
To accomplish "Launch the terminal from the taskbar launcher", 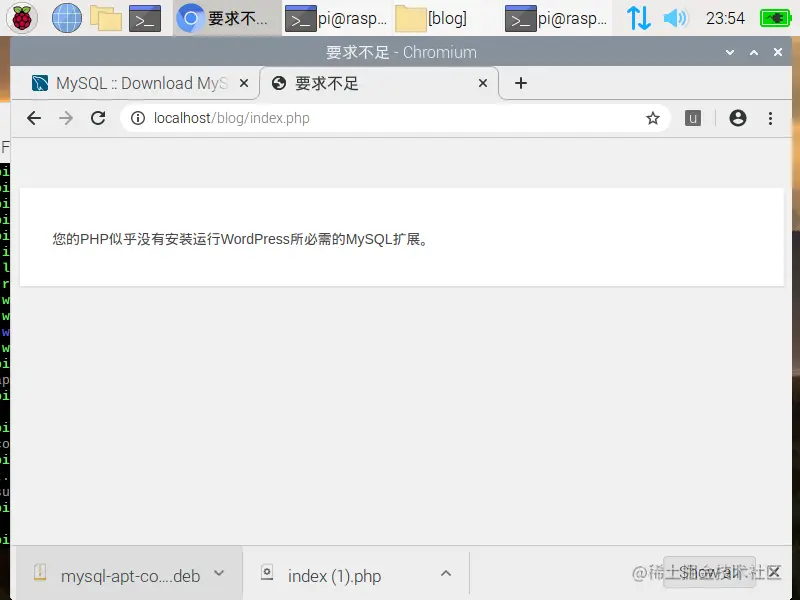I will coord(145,18).
